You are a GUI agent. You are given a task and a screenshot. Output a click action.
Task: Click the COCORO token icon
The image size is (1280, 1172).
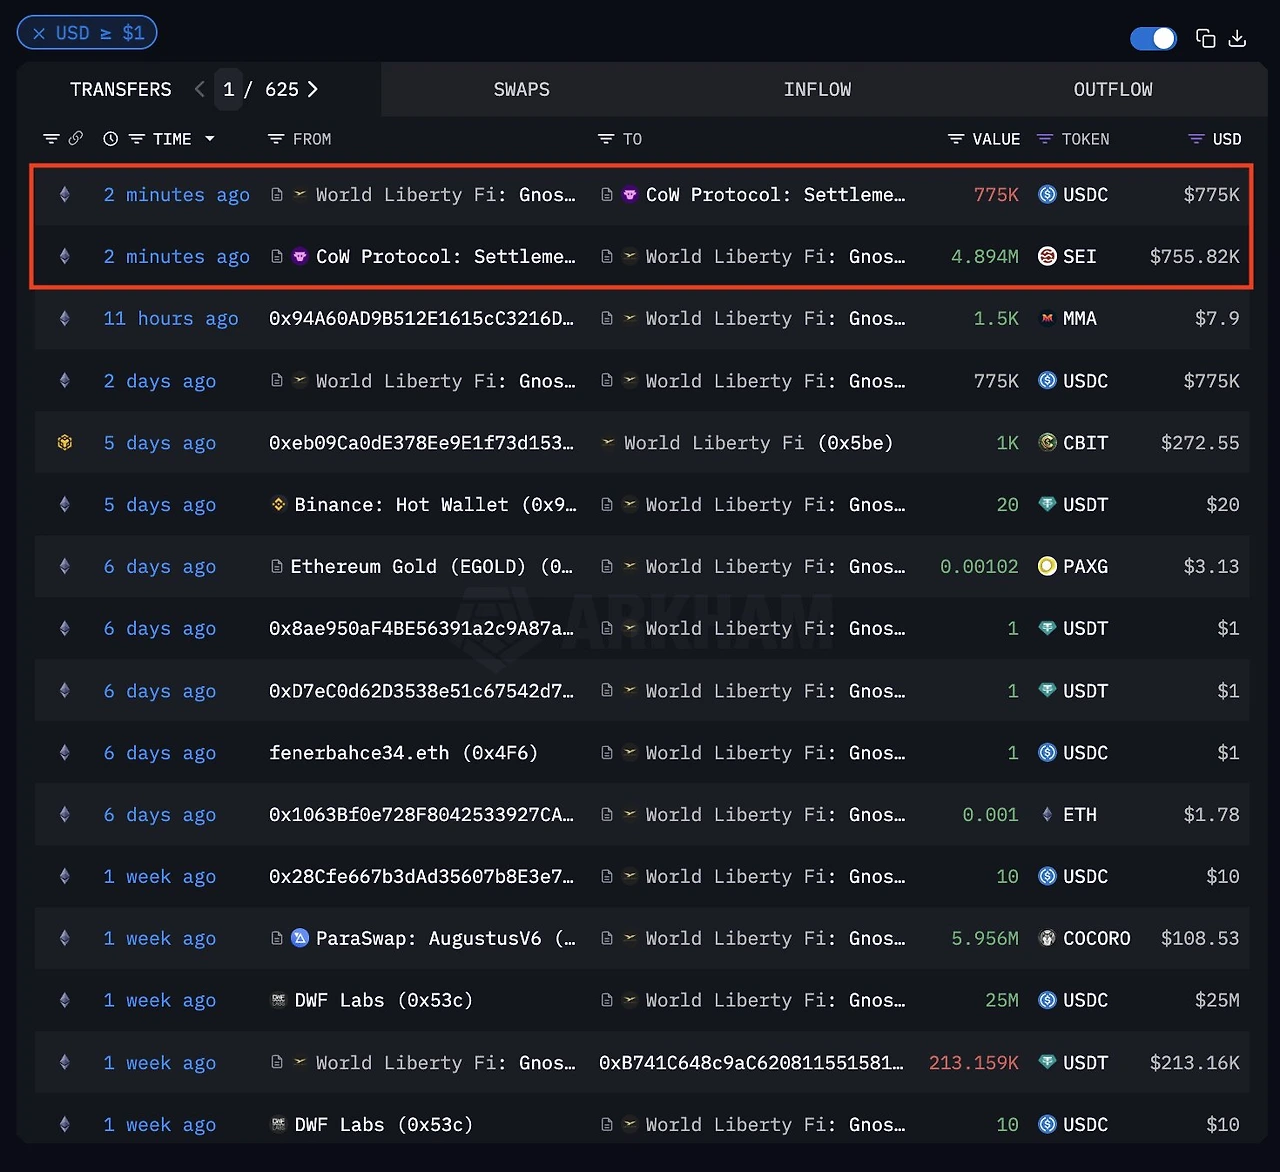click(x=1047, y=939)
